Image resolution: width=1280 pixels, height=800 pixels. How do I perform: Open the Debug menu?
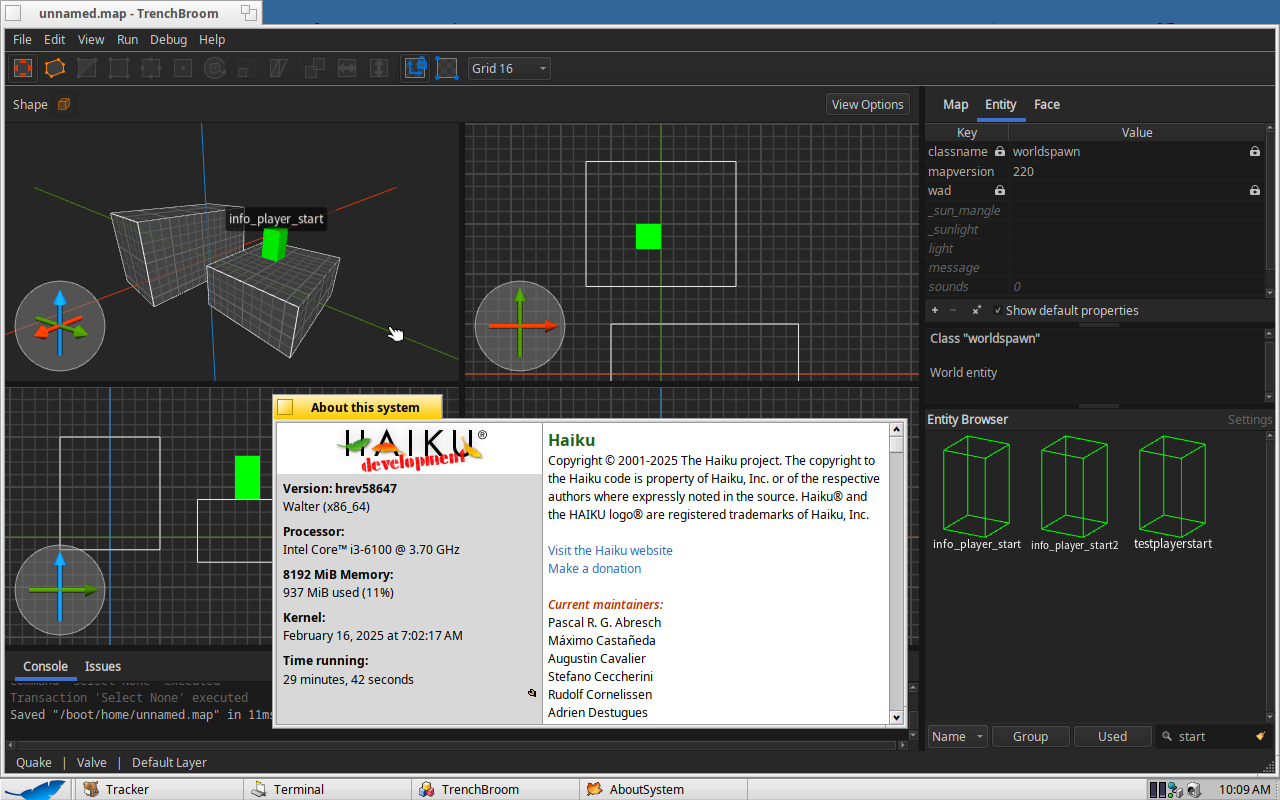pyautogui.click(x=168, y=40)
